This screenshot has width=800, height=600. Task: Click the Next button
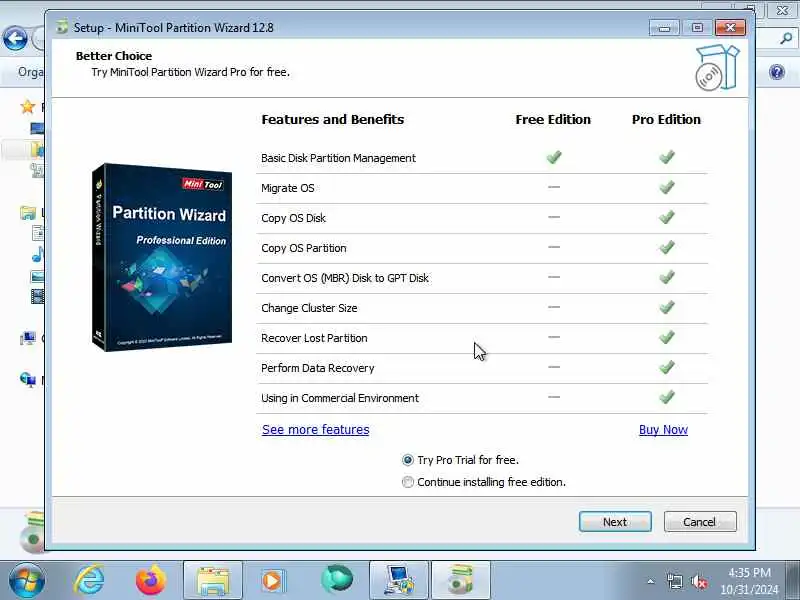tap(615, 521)
